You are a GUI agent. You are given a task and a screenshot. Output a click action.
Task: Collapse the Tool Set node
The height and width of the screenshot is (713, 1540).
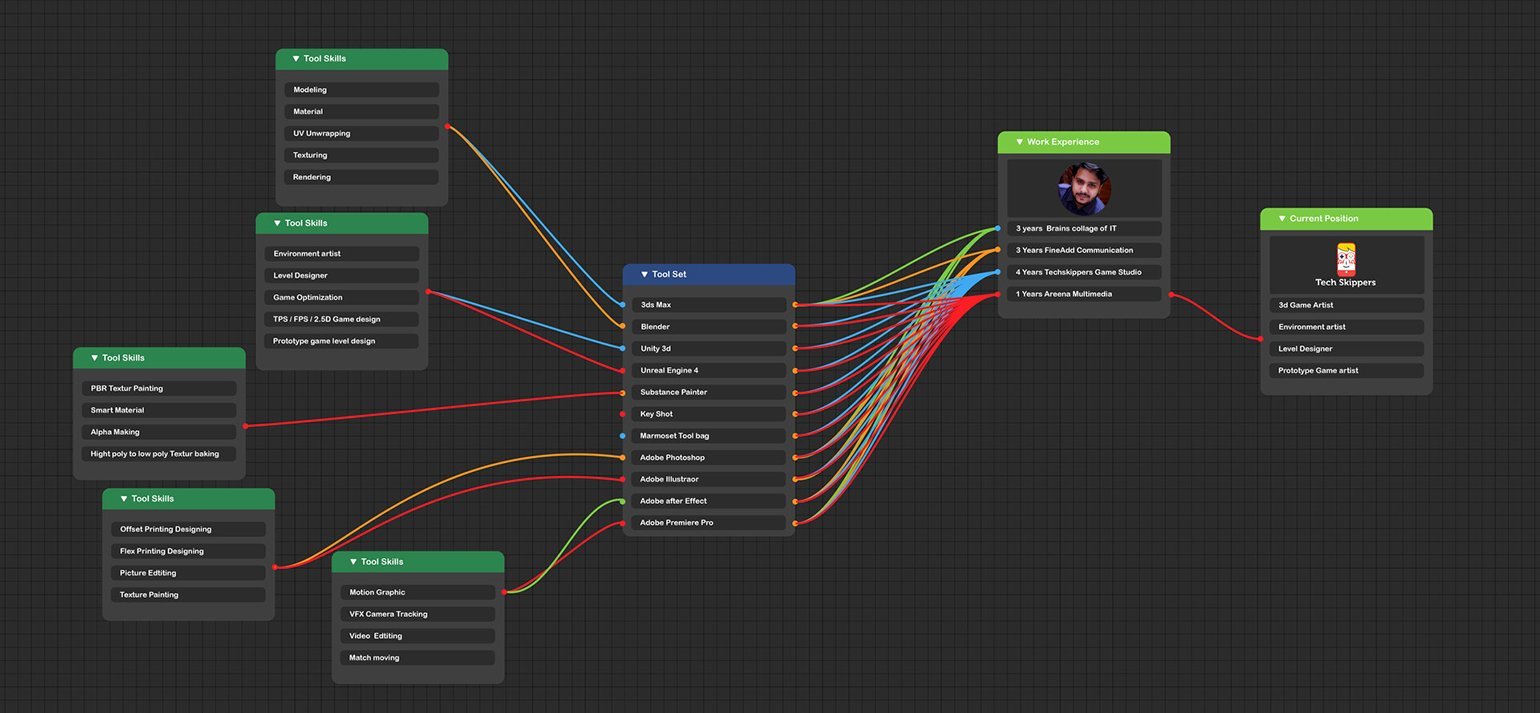coord(644,274)
